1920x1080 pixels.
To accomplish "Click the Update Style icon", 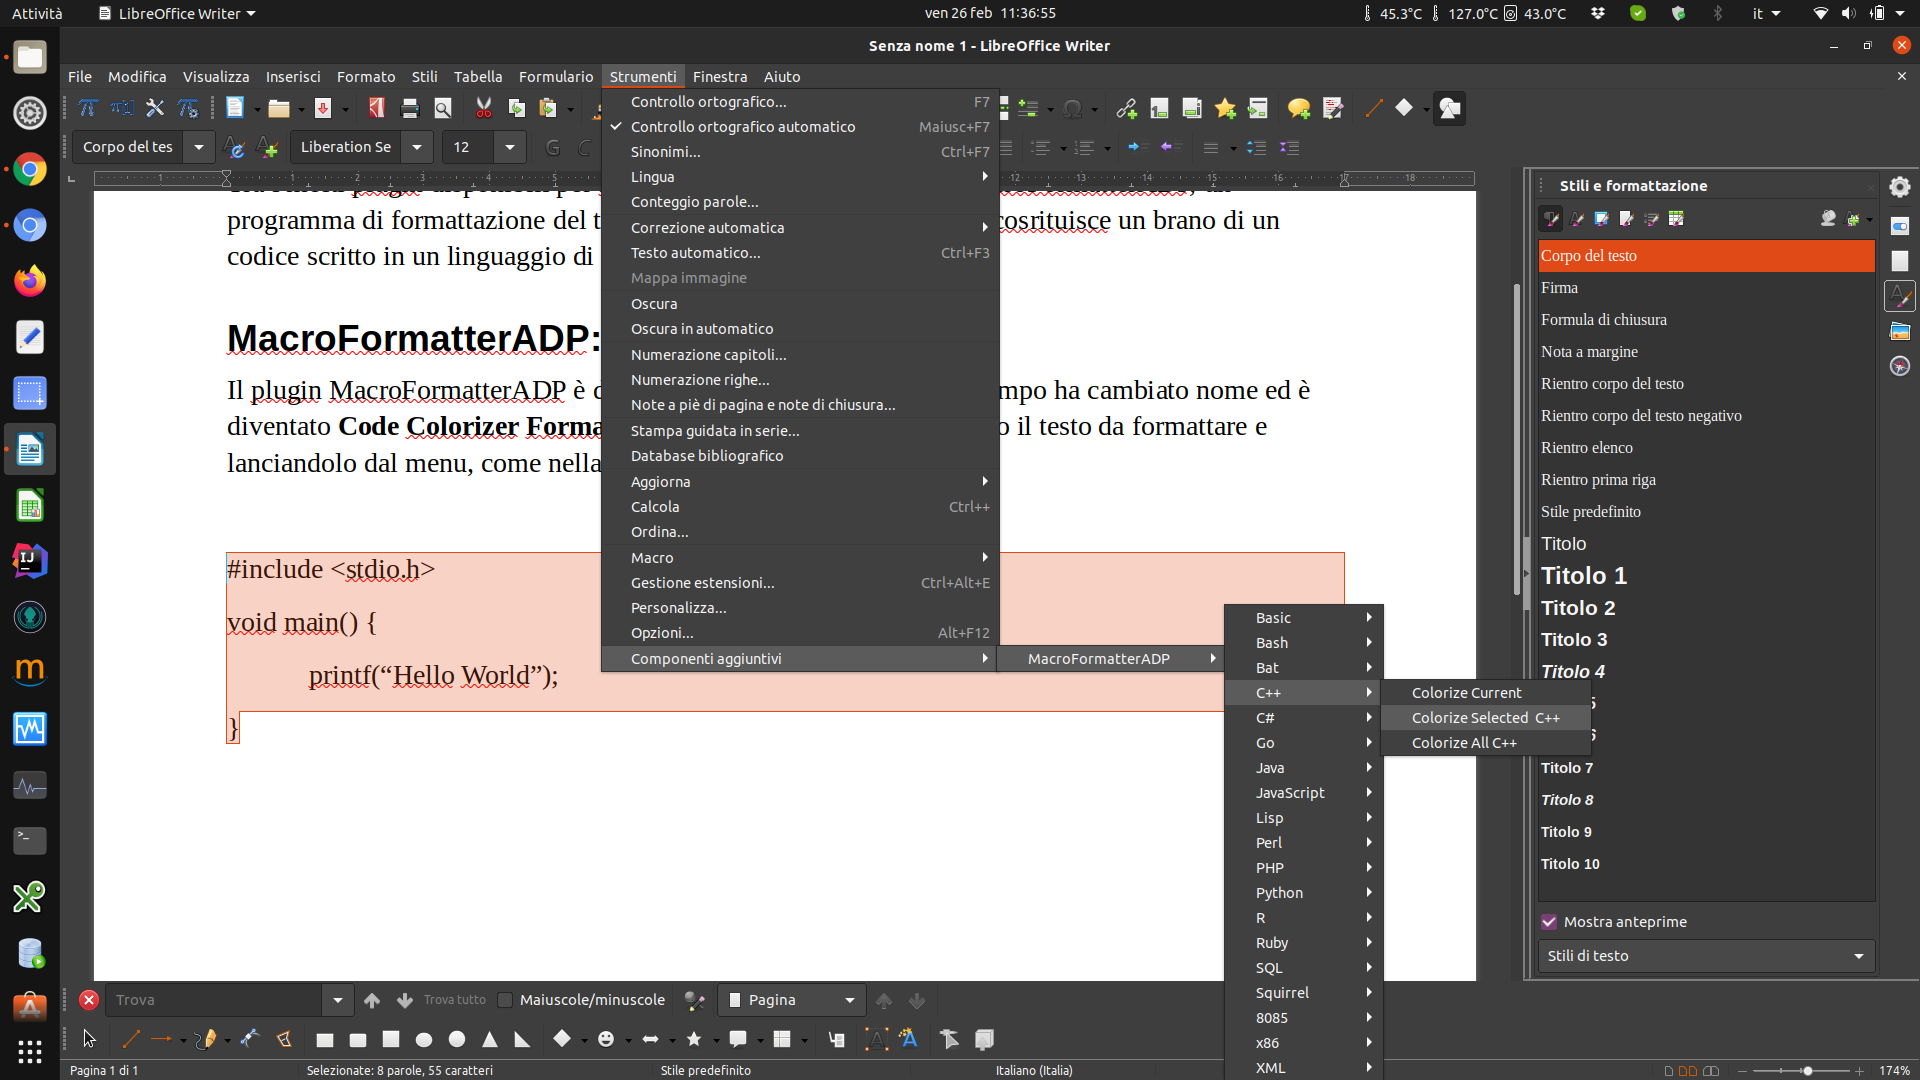I will point(234,148).
